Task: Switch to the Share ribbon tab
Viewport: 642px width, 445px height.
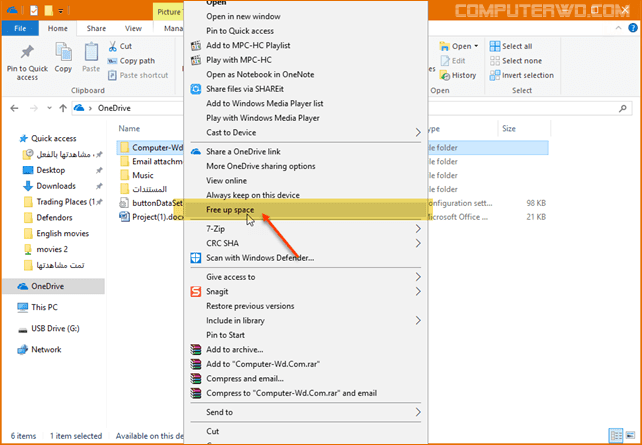Action: (x=96, y=28)
